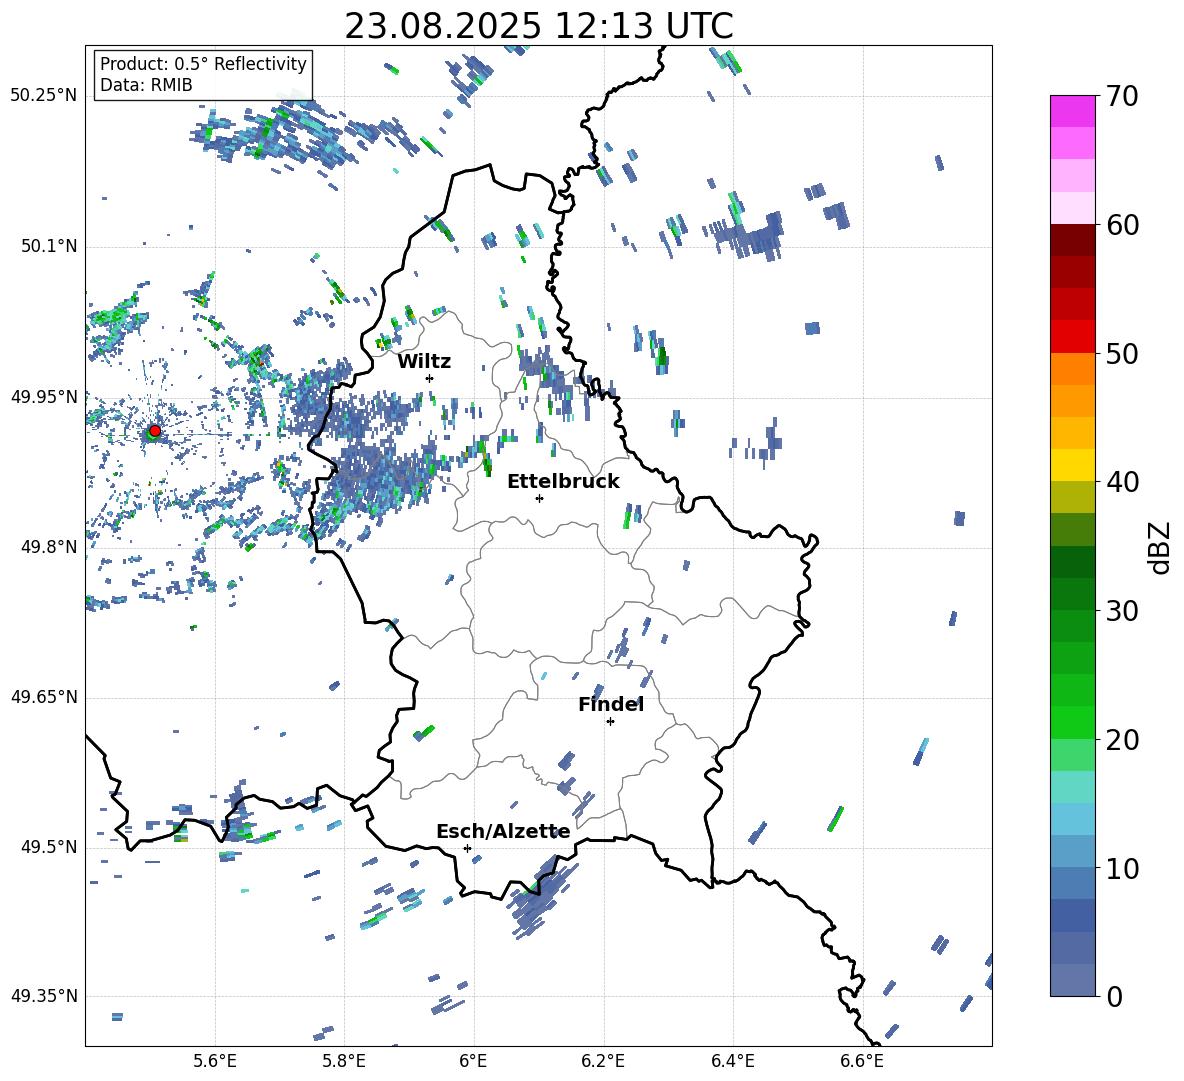This screenshot has width=1184, height=1081.
Task: Click the dark maroon colorbar segment below 60
Action: pyautogui.click(x=1073, y=240)
